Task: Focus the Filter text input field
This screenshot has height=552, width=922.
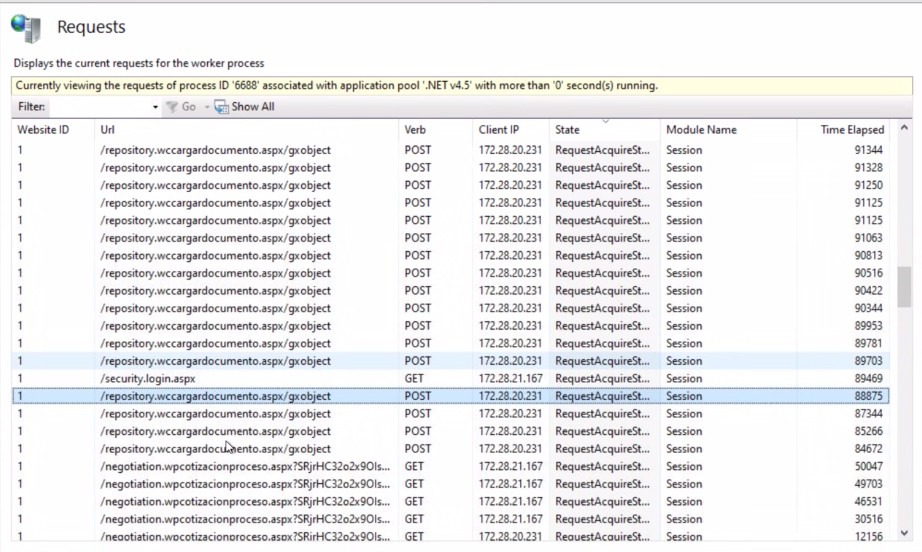Action: [x=100, y=106]
